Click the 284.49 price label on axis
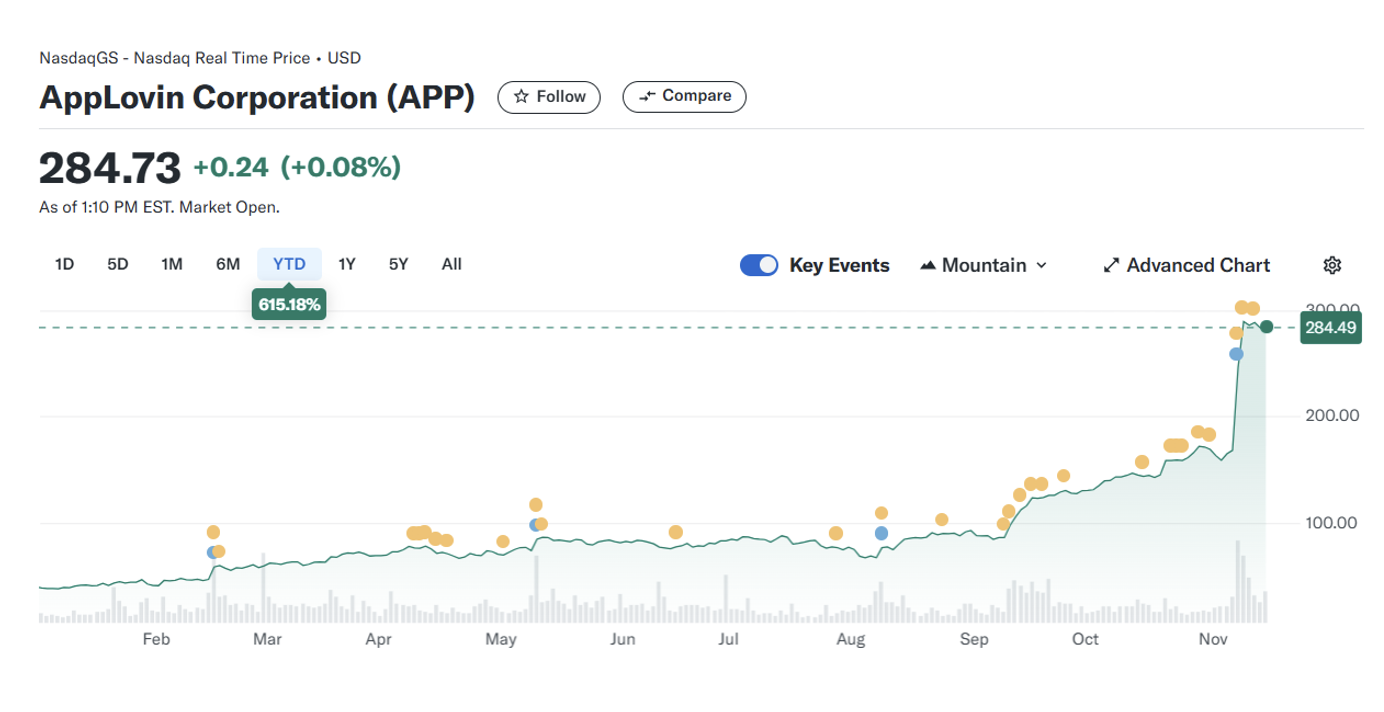 pyautogui.click(x=1331, y=328)
